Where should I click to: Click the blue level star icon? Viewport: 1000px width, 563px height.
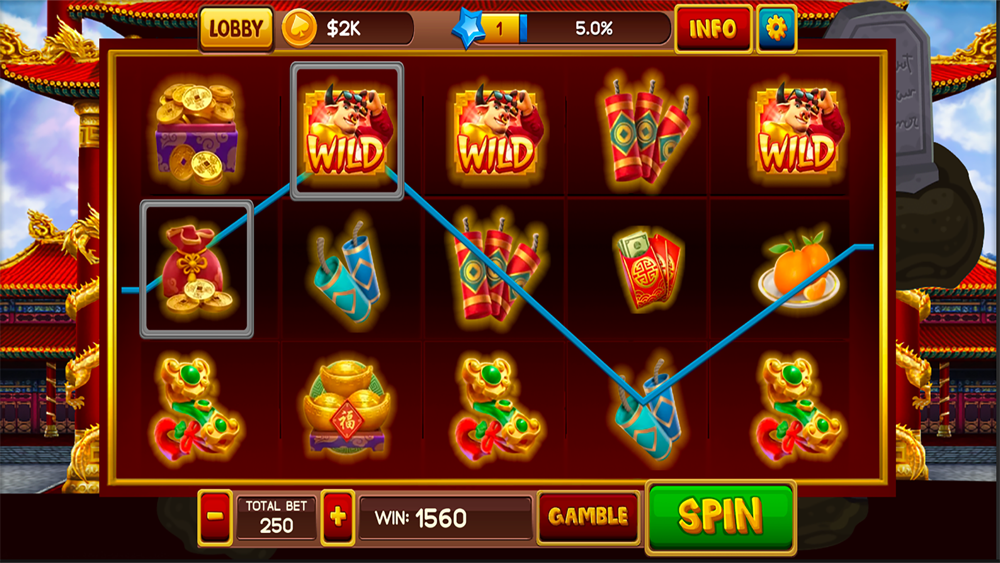click(468, 29)
